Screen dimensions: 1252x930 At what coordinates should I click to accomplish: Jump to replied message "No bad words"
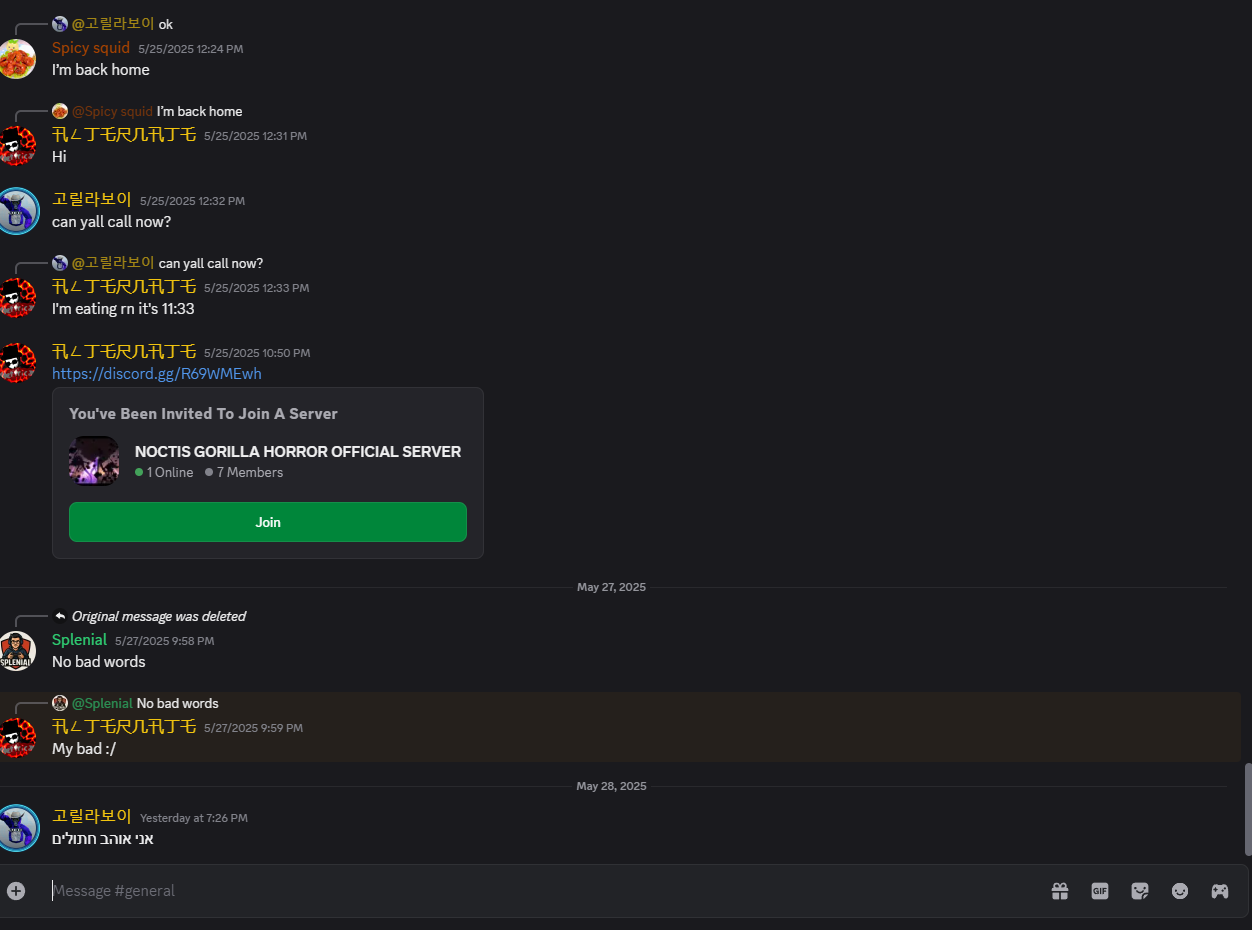point(177,703)
